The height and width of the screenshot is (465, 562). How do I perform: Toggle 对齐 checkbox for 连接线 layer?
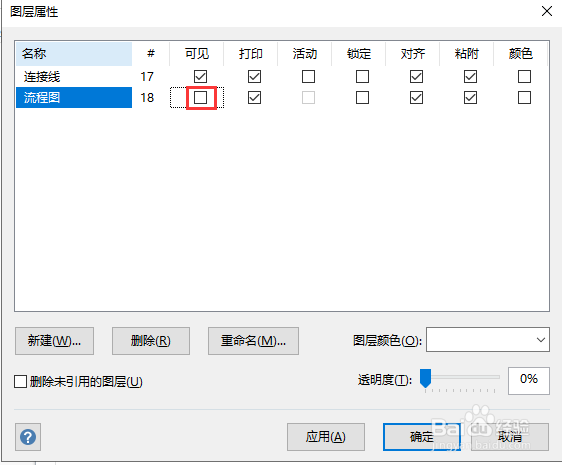(416, 76)
